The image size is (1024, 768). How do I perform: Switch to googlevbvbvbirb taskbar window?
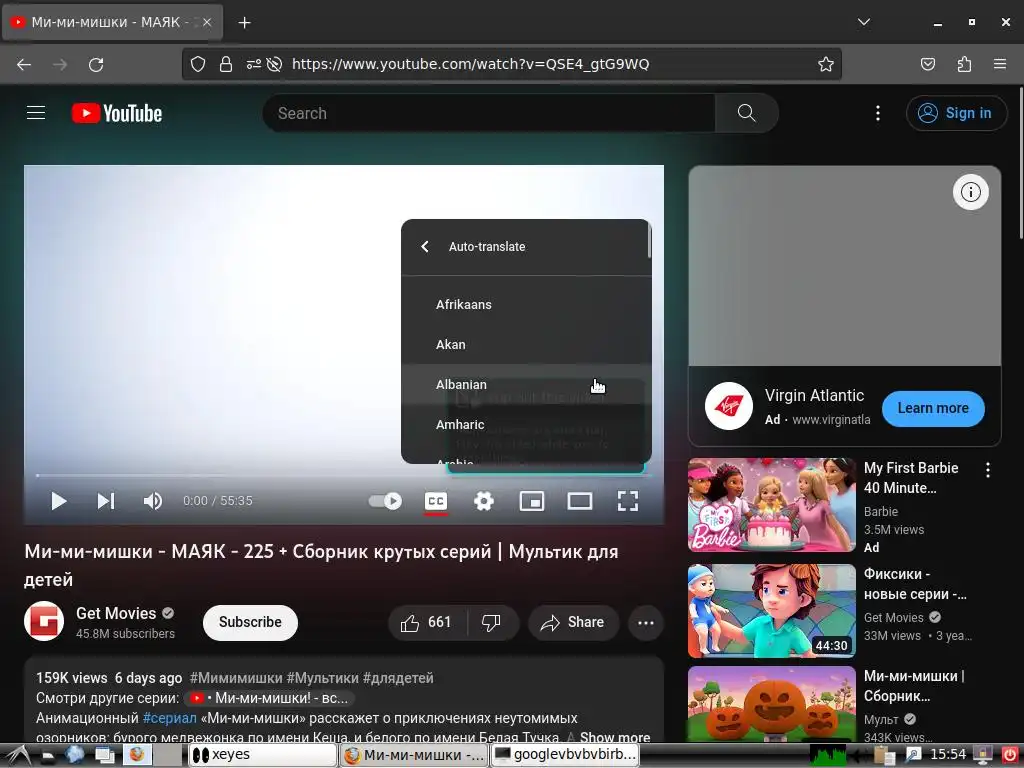coord(564,755)
